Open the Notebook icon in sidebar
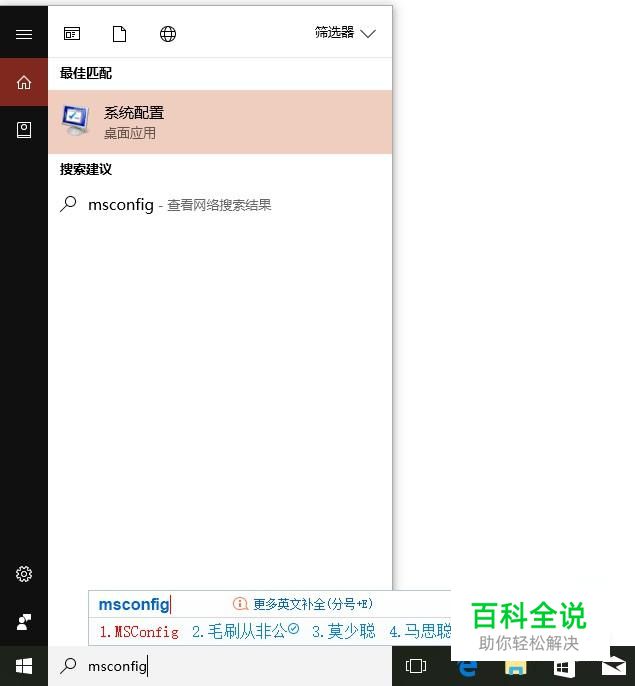The height and width of the screenshot is (686, 635). click(24, 130)
